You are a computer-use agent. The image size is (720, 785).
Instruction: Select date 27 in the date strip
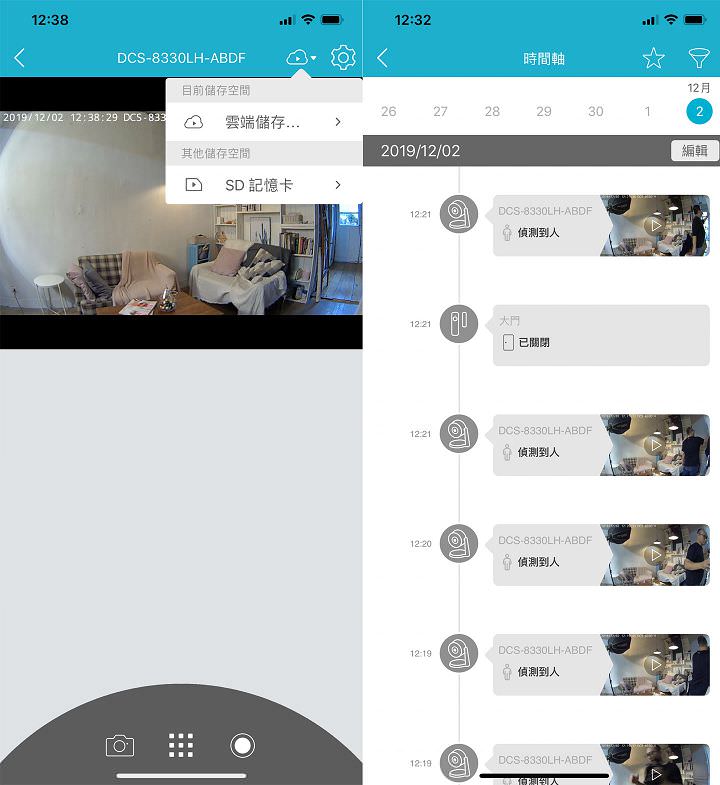click(440, 111)
